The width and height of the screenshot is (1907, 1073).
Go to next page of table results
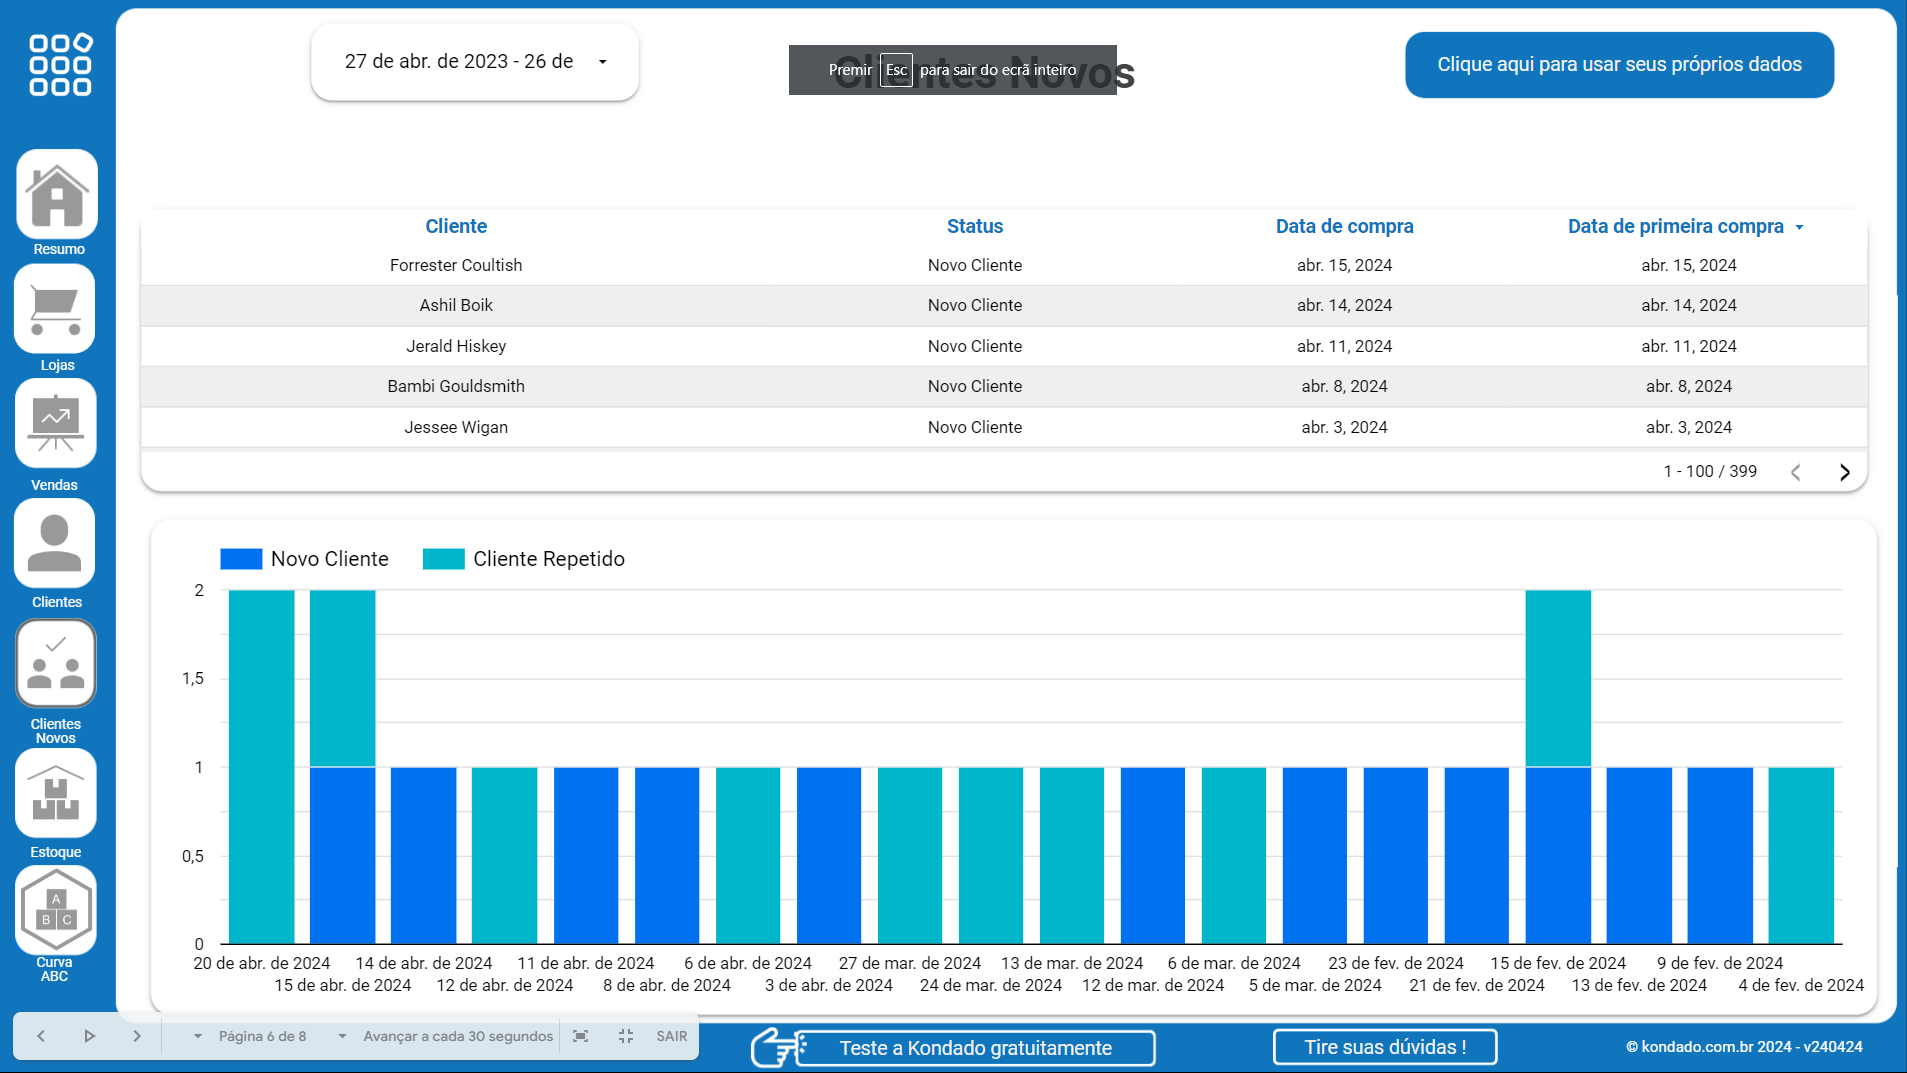coord(1844,472)
